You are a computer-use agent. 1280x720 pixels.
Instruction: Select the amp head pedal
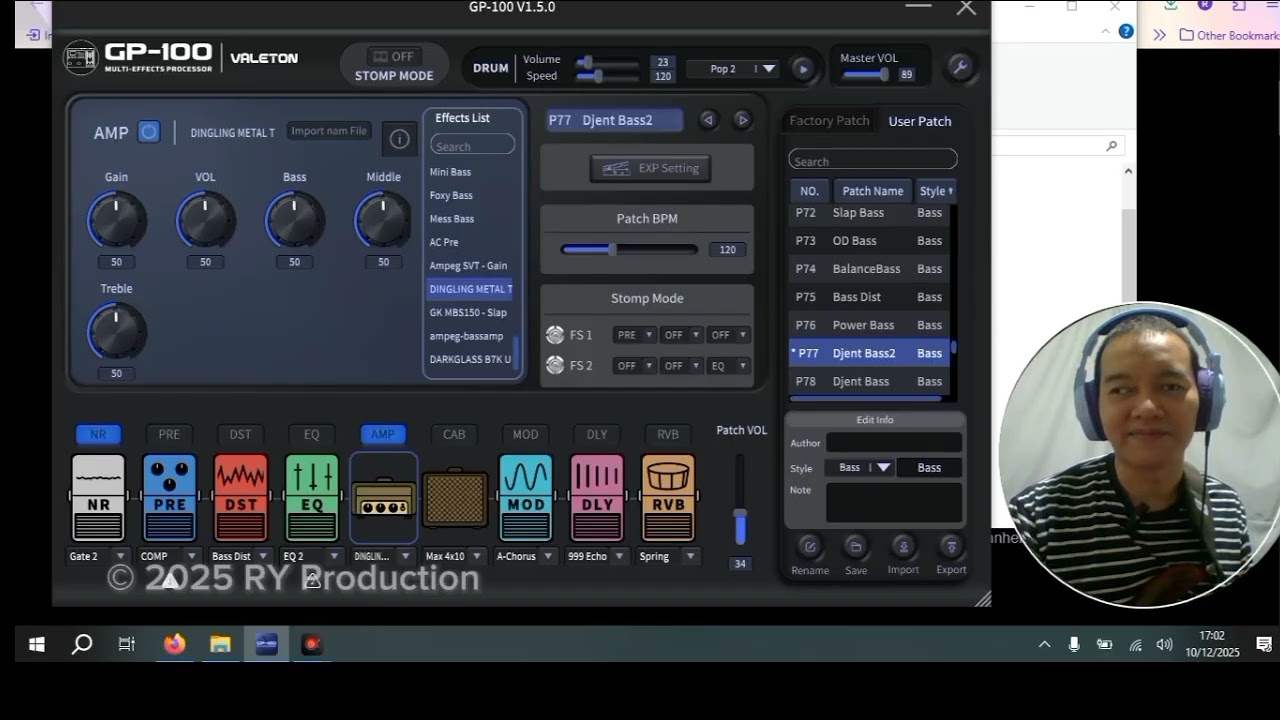(x=383, y=498)
